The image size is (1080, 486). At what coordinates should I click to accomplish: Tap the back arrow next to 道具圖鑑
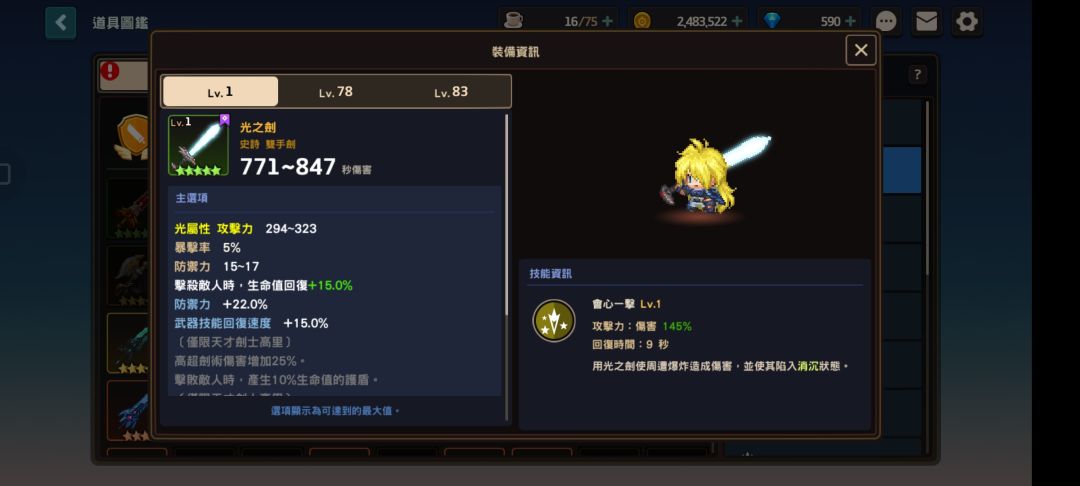[61, 23]
